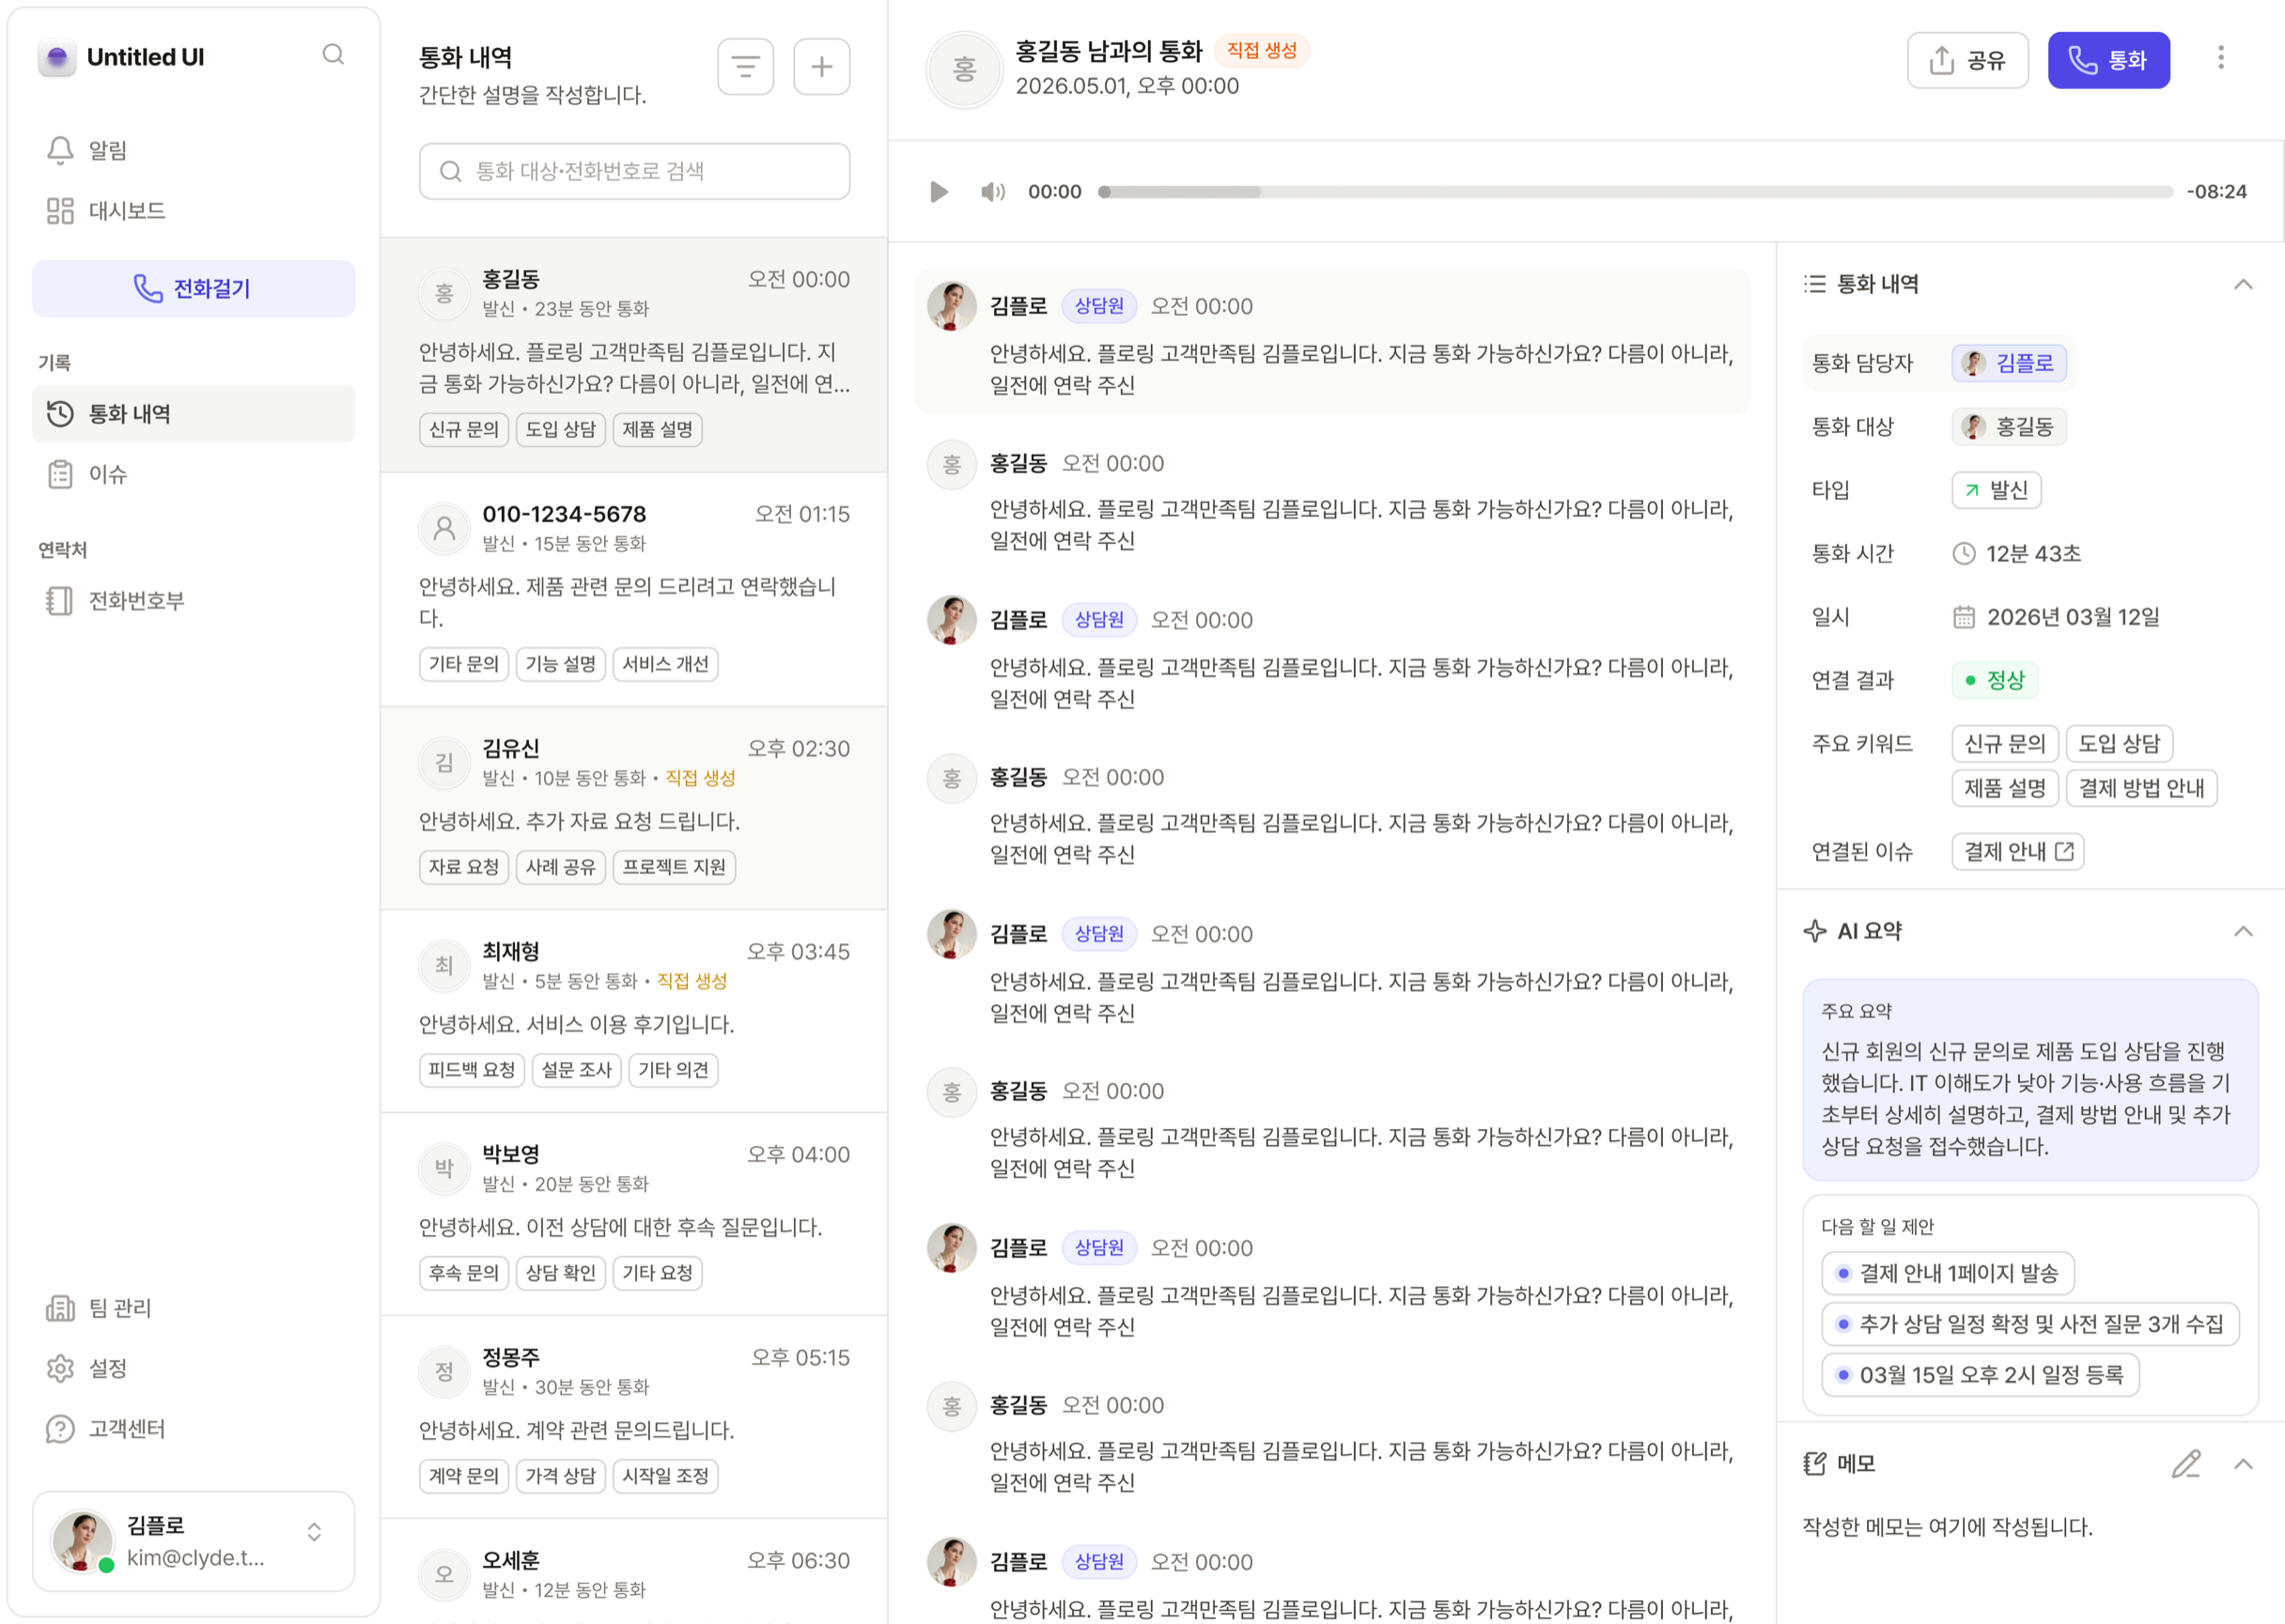Click the 김플로 assignee chip
2285x1624 pixels.
(x=2009, y=363)
